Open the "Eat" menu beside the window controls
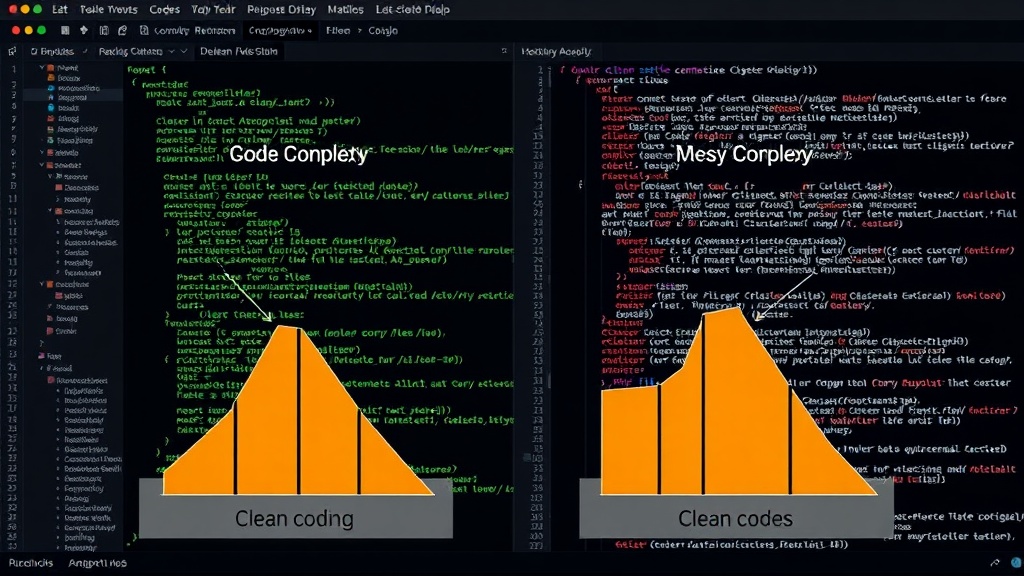The height and width of the screenshot is (576, 1024). [59, 10]
